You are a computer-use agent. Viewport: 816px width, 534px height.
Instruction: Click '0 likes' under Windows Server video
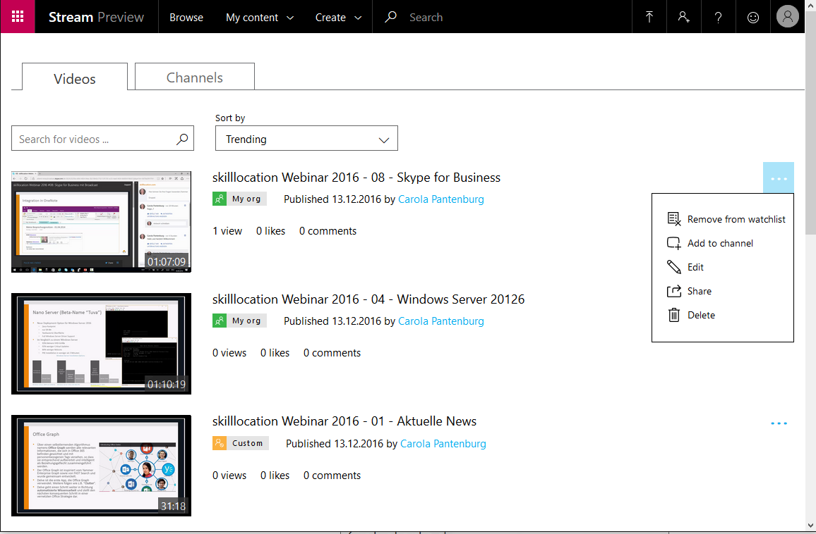point(275,353)
